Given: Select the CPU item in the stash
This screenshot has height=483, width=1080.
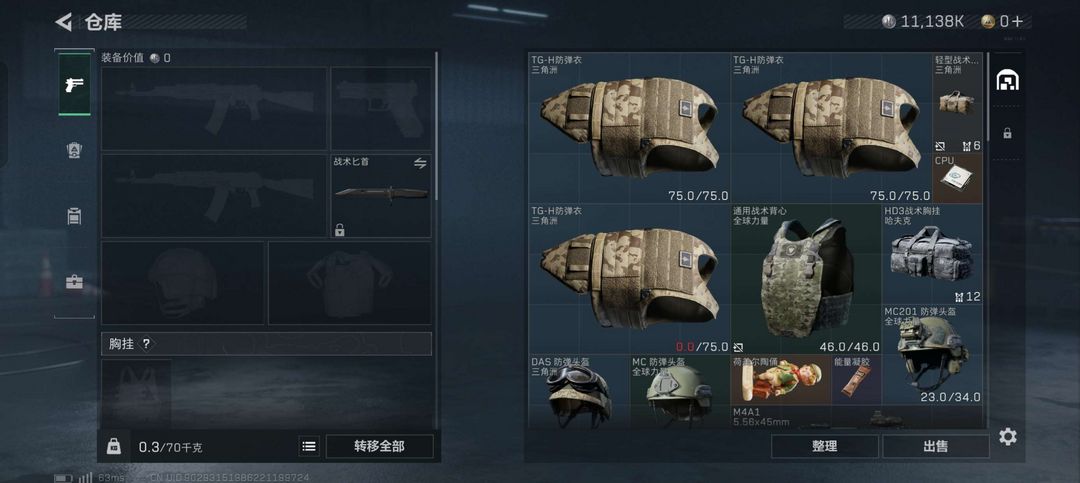Looking at the screenshot, I should pos(957,178).
